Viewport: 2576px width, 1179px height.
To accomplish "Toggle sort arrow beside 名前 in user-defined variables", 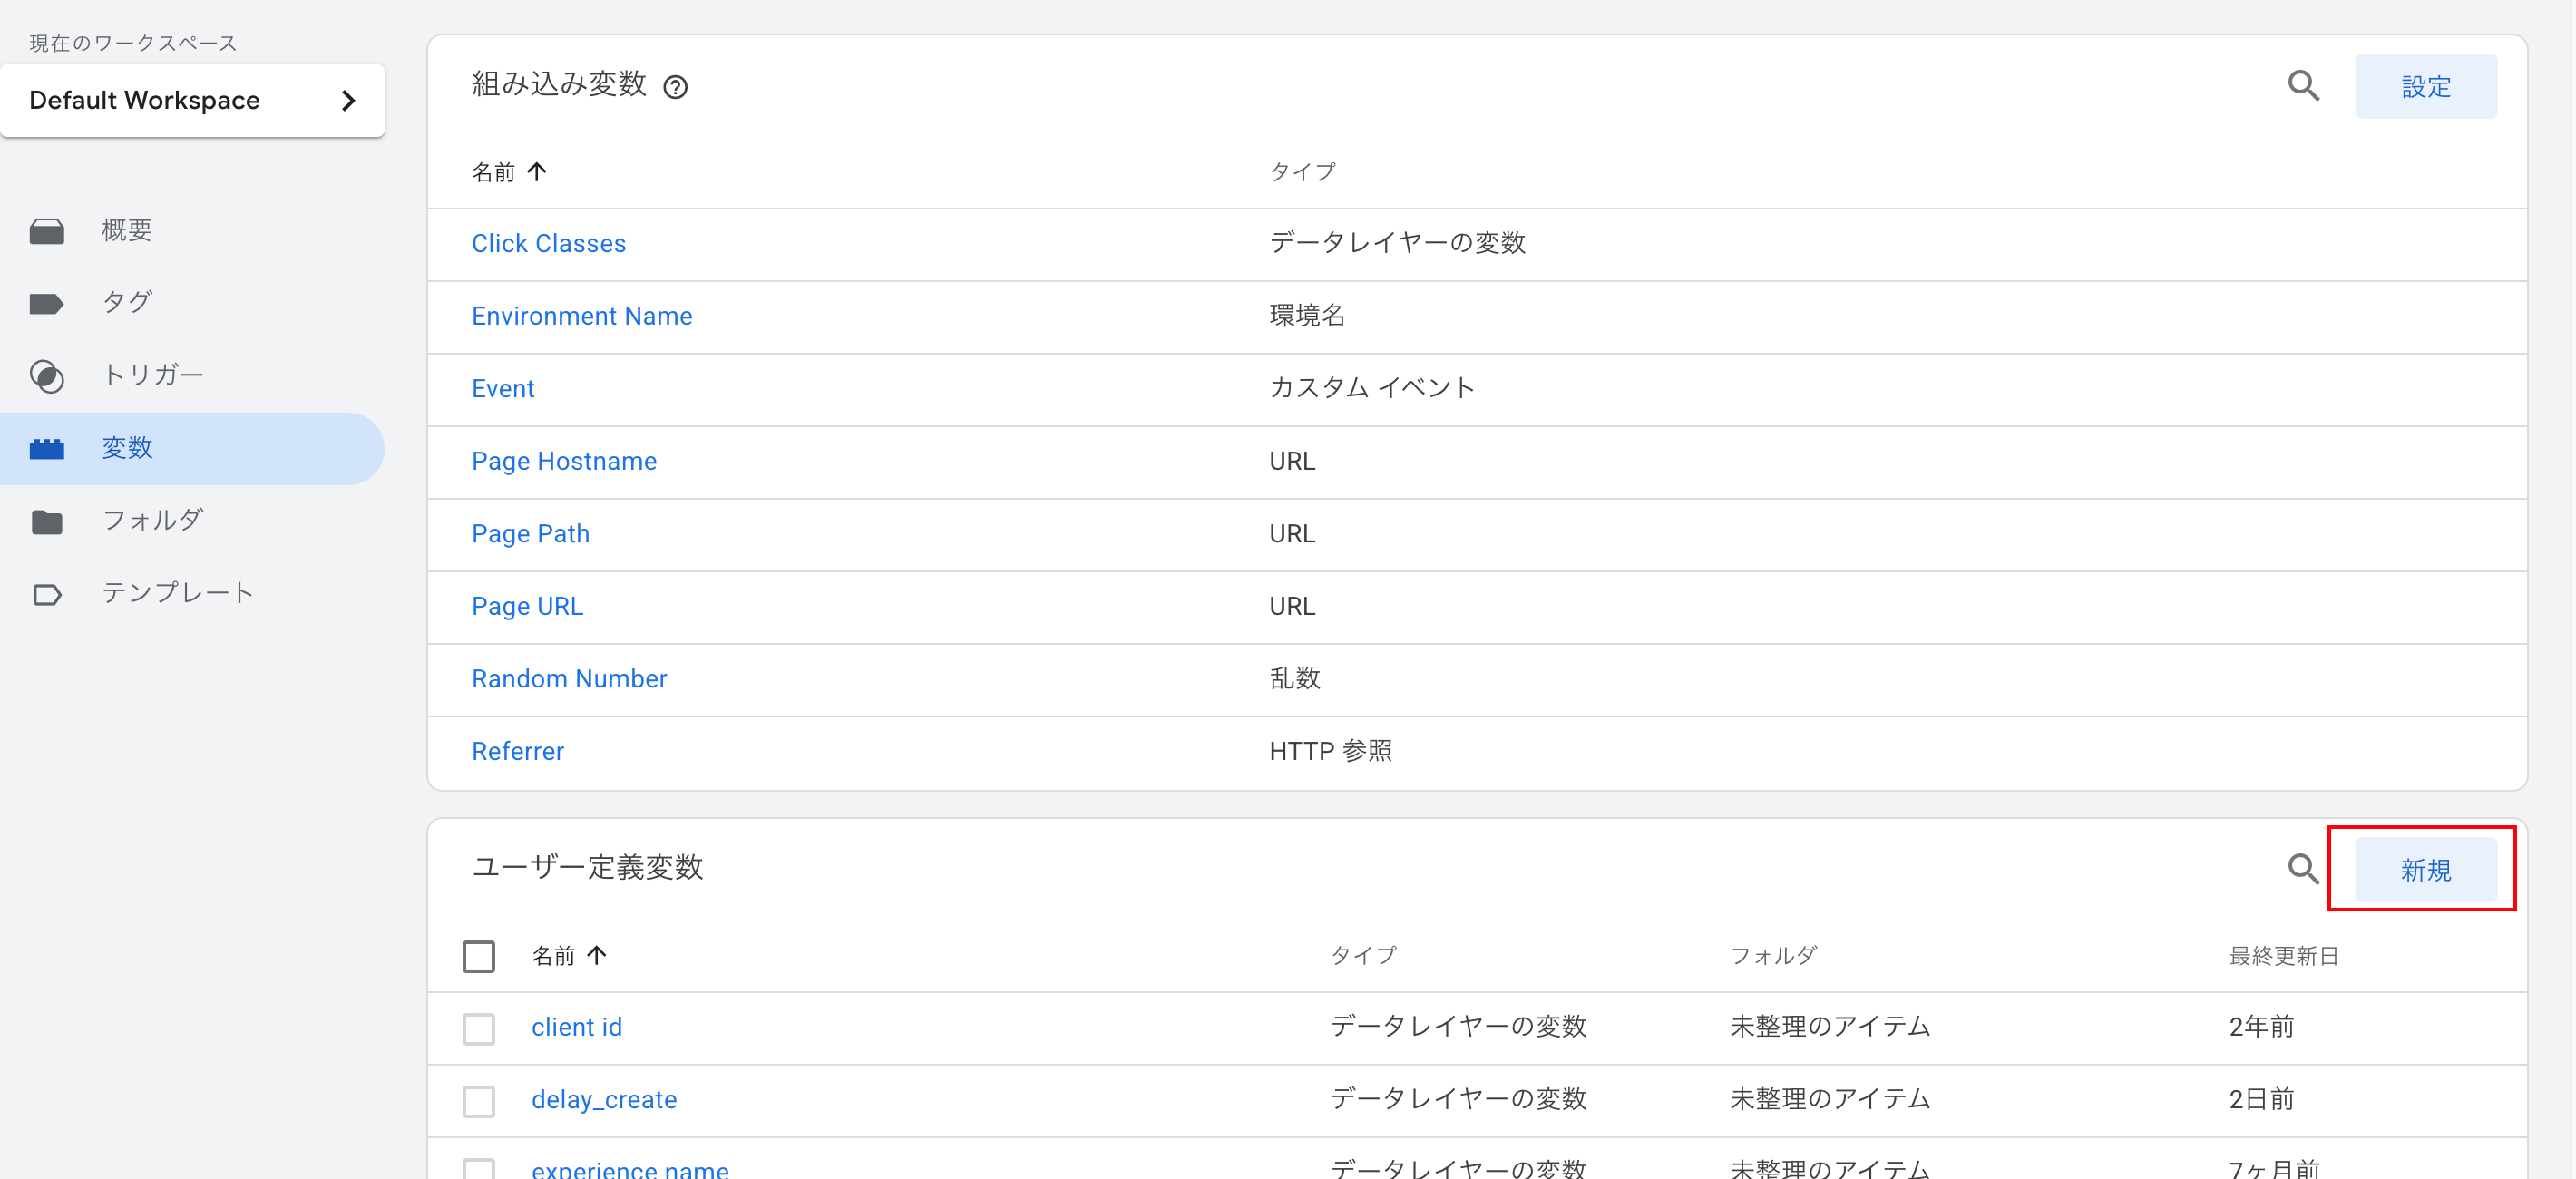I will [597, 955].
